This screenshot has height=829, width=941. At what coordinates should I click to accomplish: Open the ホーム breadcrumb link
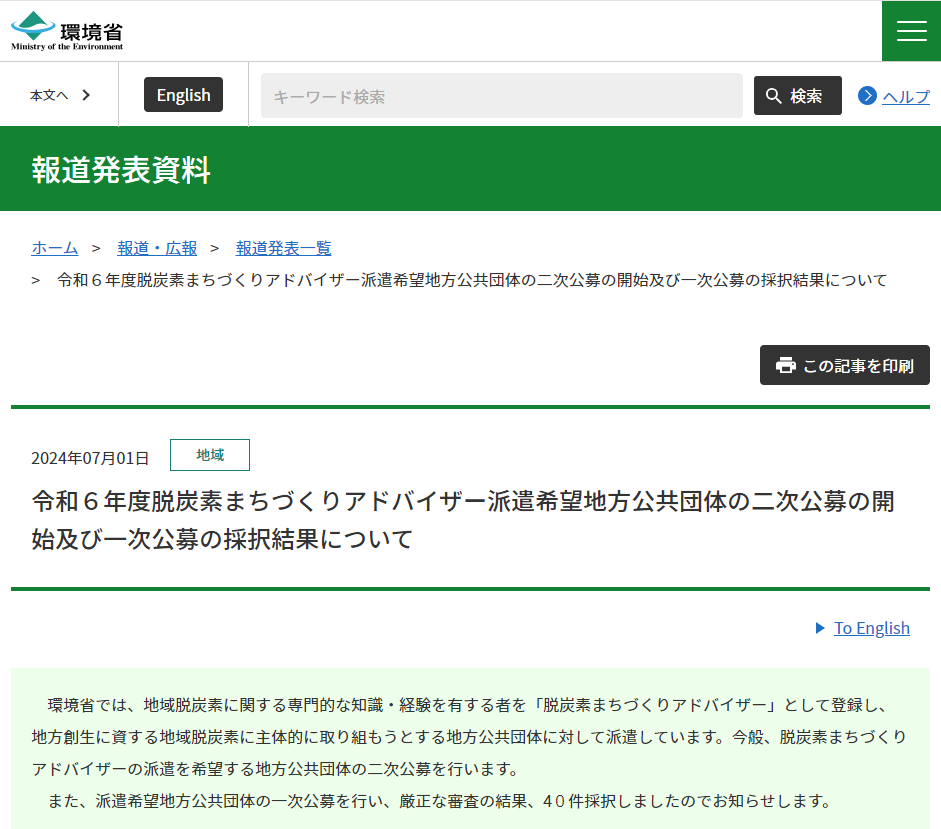(x=54, y=247)
